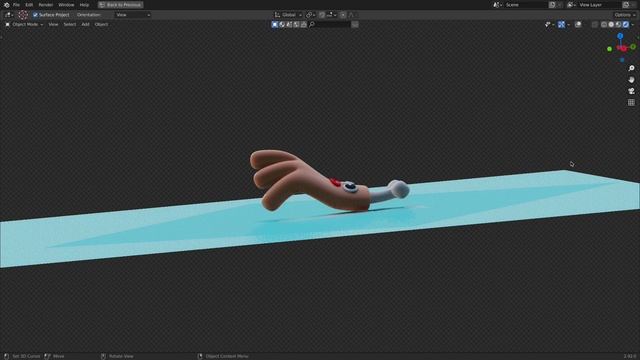640x360 pixels.
Task: Click the Back to Previous button
Action: click(120, 5)
